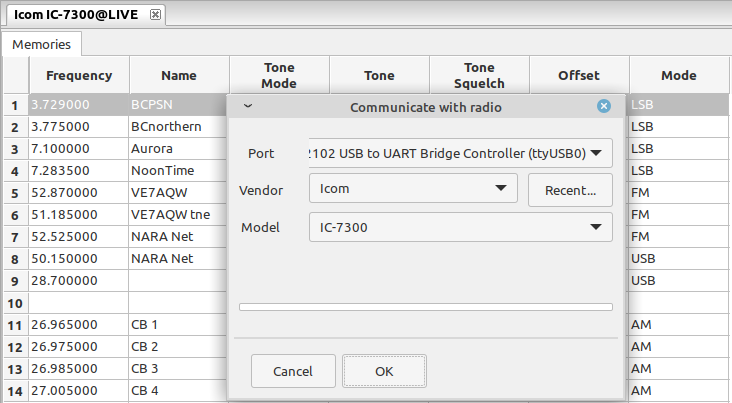Close the Icom IC-7300@LIVE tab

[155, 15]
